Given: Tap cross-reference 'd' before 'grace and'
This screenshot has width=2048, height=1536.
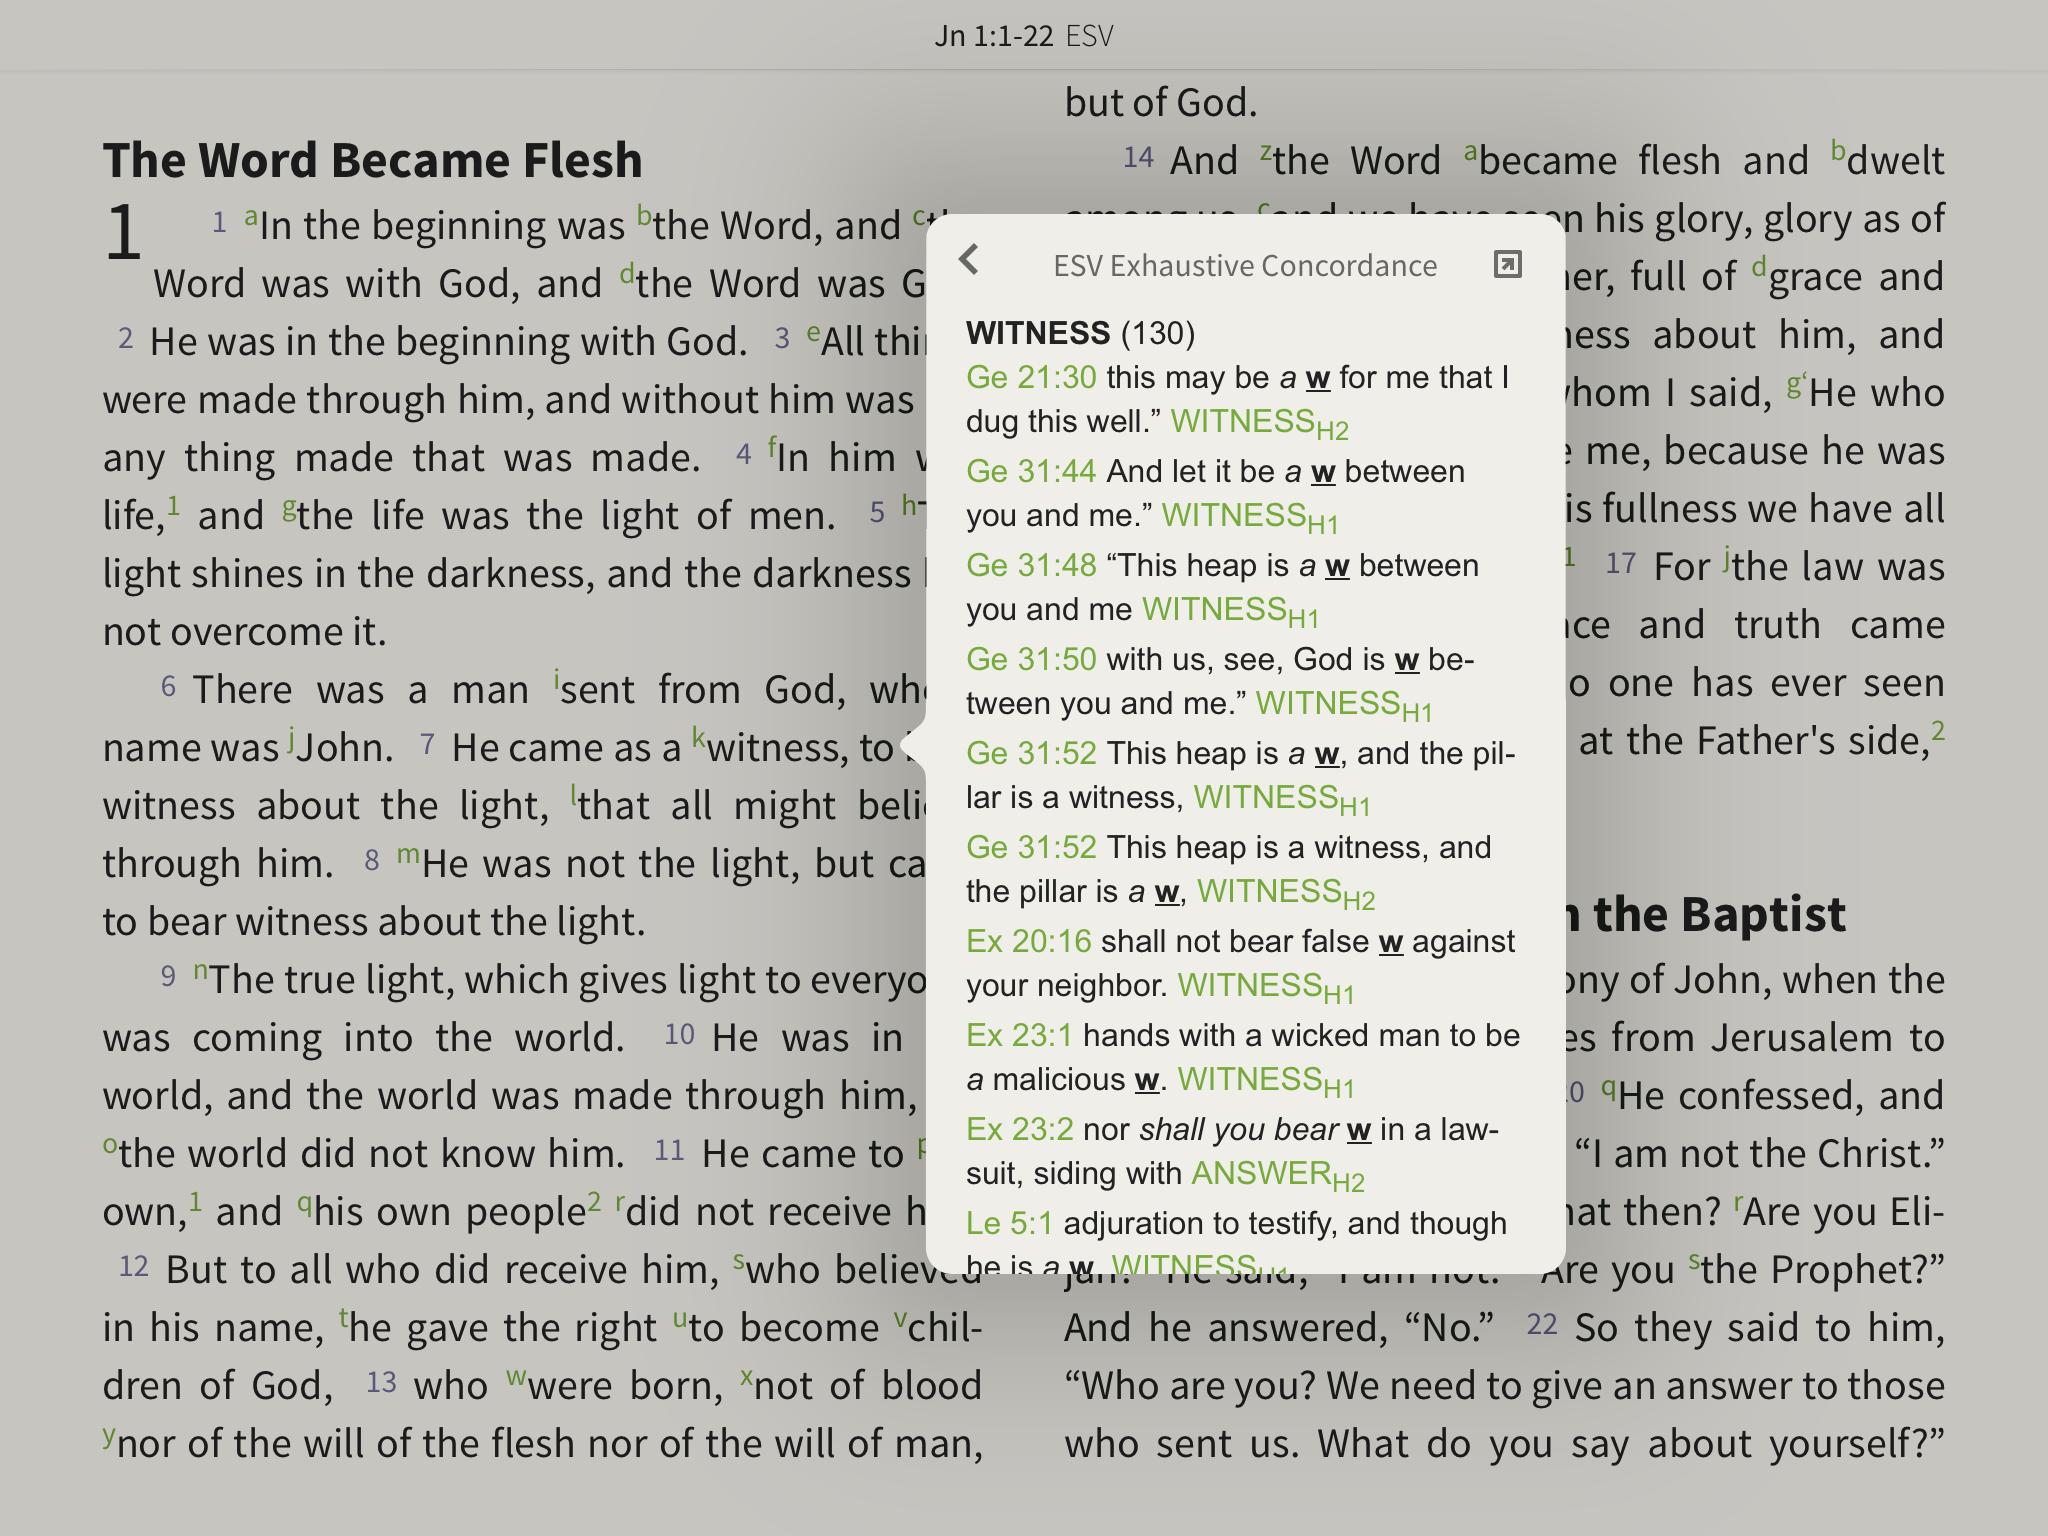Looking at the screenshot, I should click(x=1760, y=267).
